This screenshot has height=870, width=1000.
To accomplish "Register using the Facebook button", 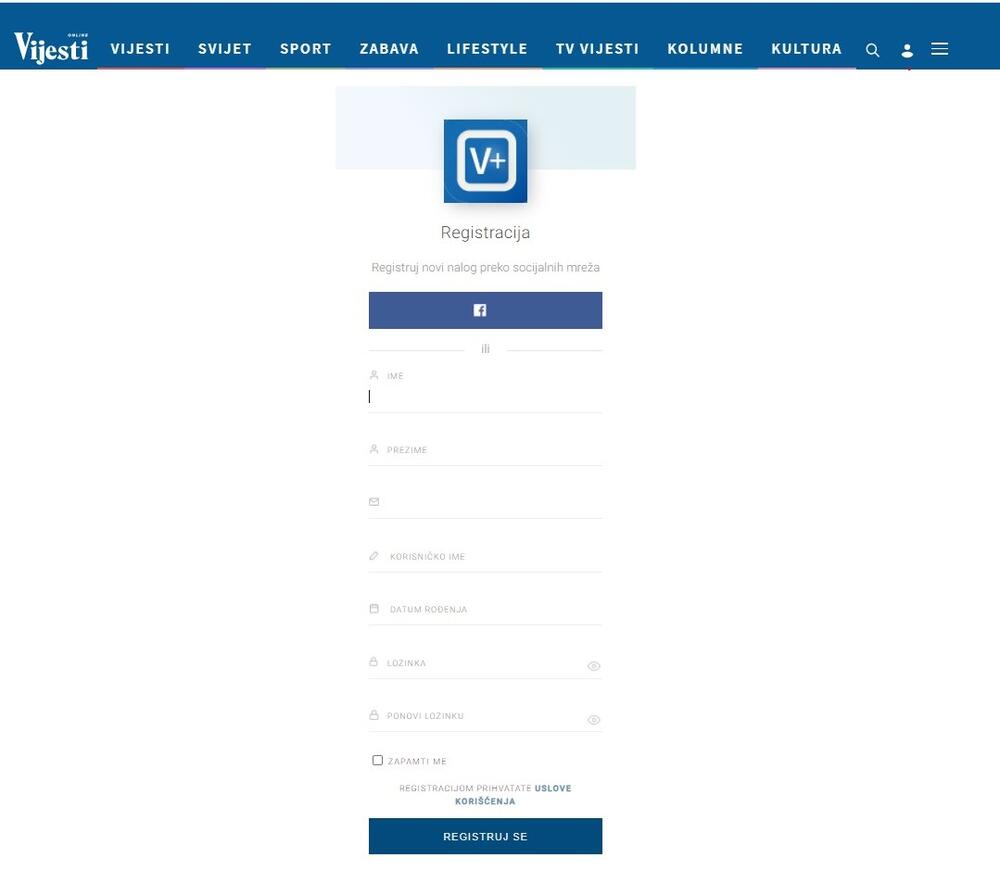I will 485,310.
